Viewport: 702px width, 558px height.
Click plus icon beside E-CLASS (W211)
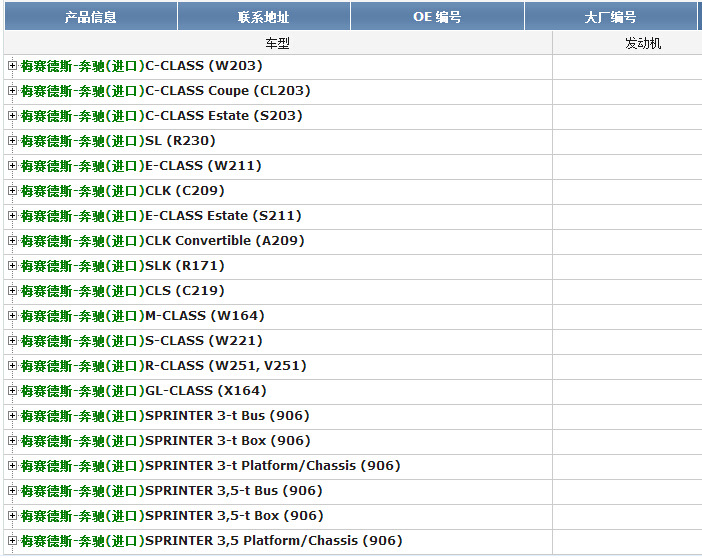click(13, 166)
